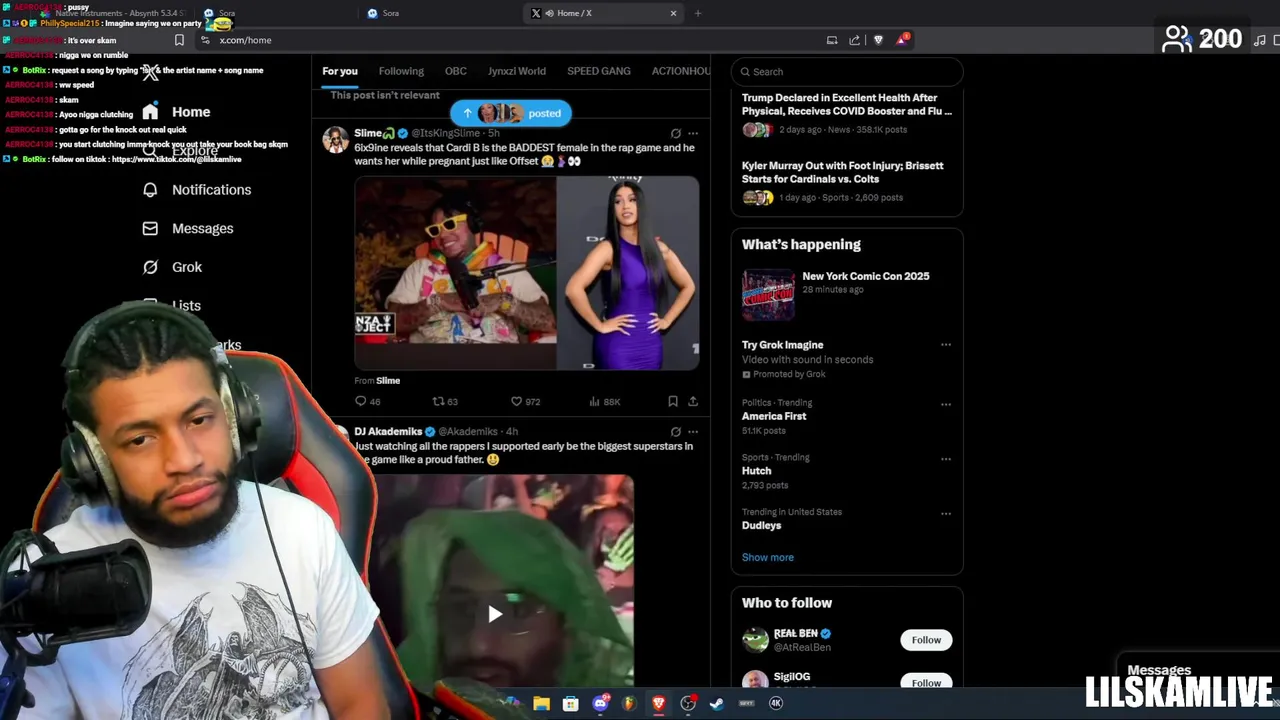Open options for Try Grok Imagine
This screenshot has width=1280, height=720.
946,345
